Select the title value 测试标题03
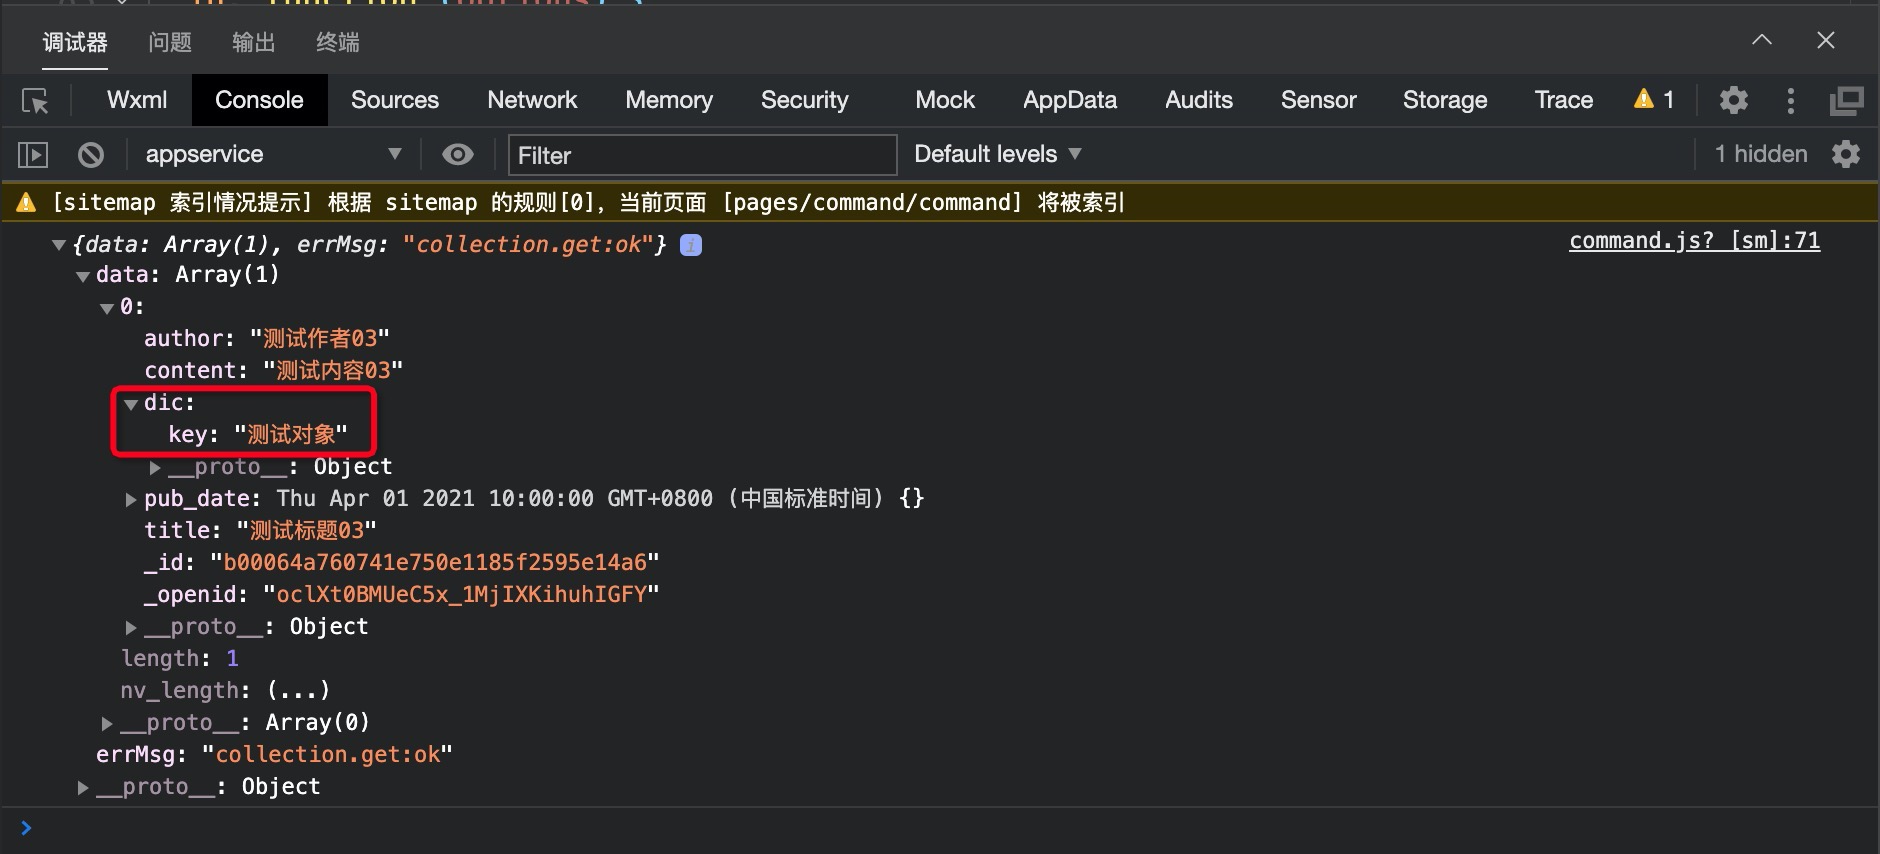 point(307,531)
